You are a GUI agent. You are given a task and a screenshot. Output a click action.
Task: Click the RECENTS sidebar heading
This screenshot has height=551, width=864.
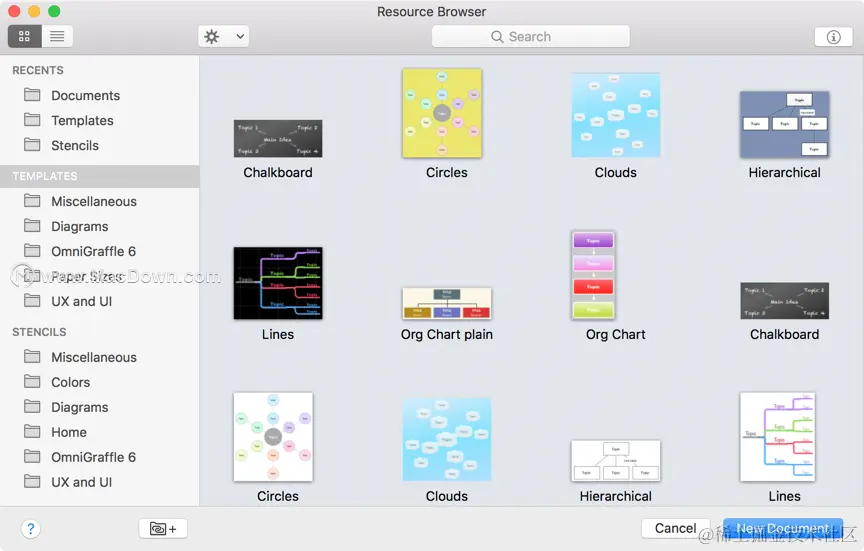pos(38,71)
